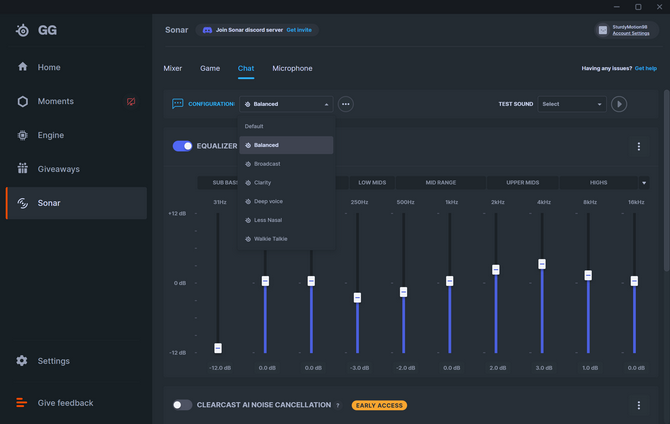Open Account Settings link
Viewport: 670px width, 424px height.
click(631, 33)
